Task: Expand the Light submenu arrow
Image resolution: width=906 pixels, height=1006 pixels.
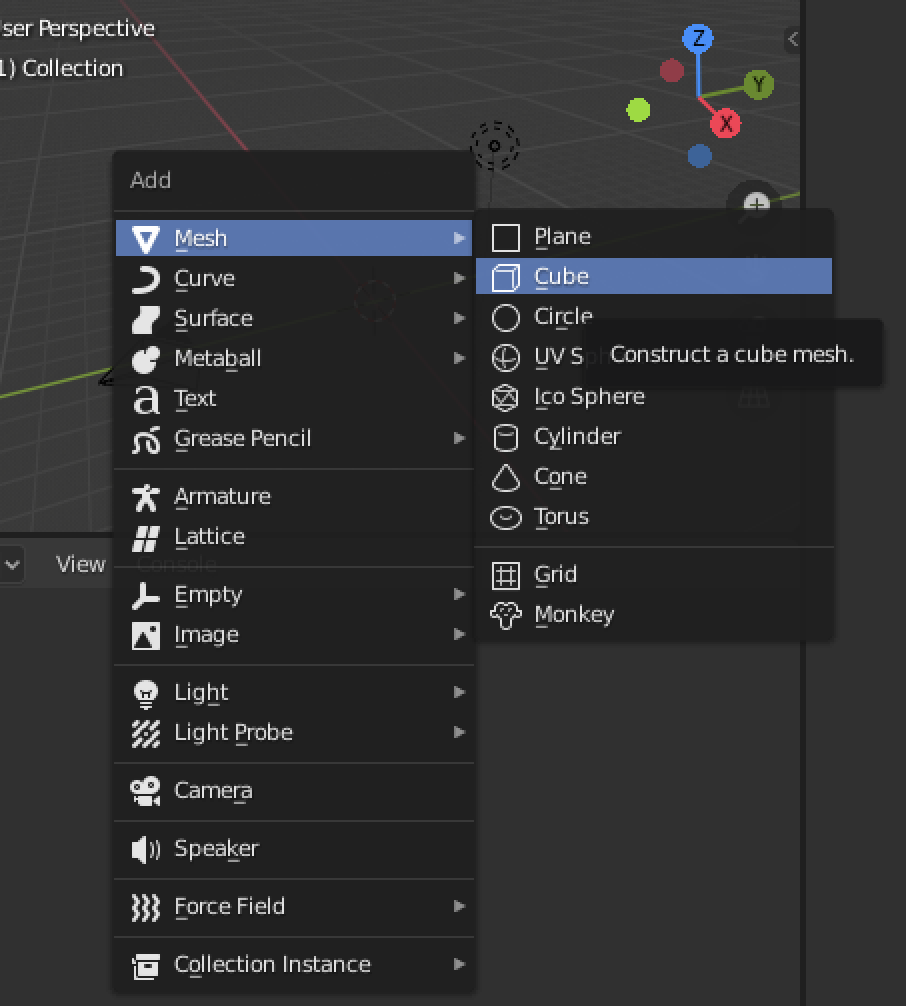Action: click(459, 692)
